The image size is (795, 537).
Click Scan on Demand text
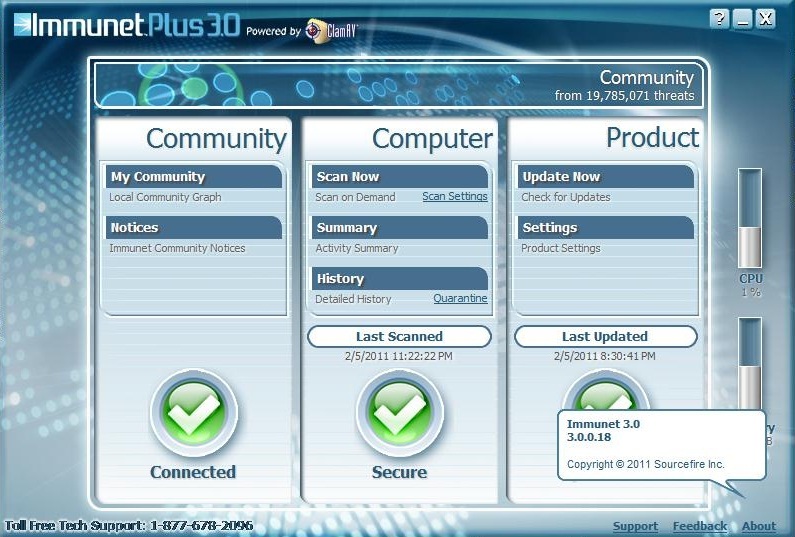[355, 197]
